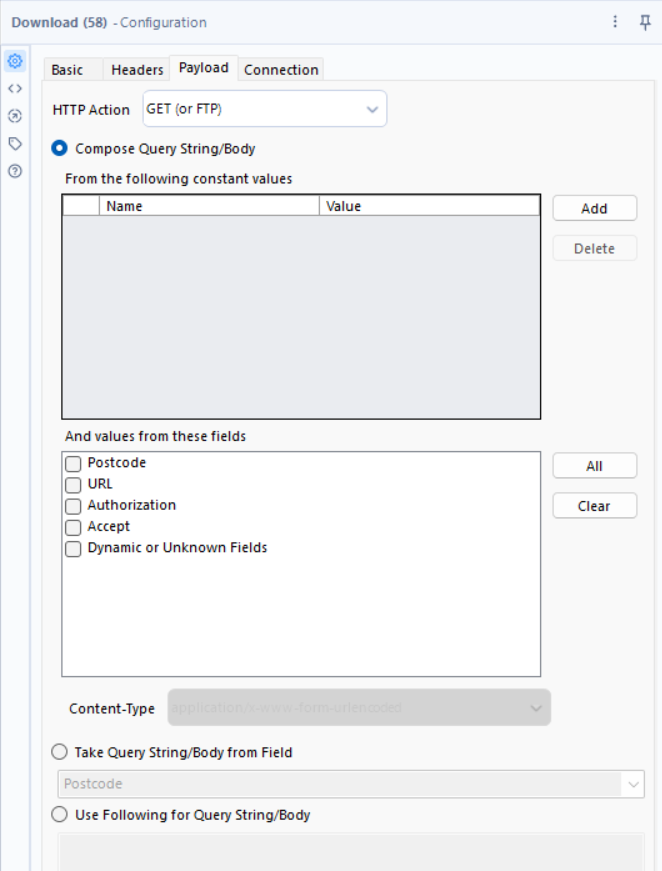
Task: Open the Configuration gear icon in sidebar
Action: (15, 61)
